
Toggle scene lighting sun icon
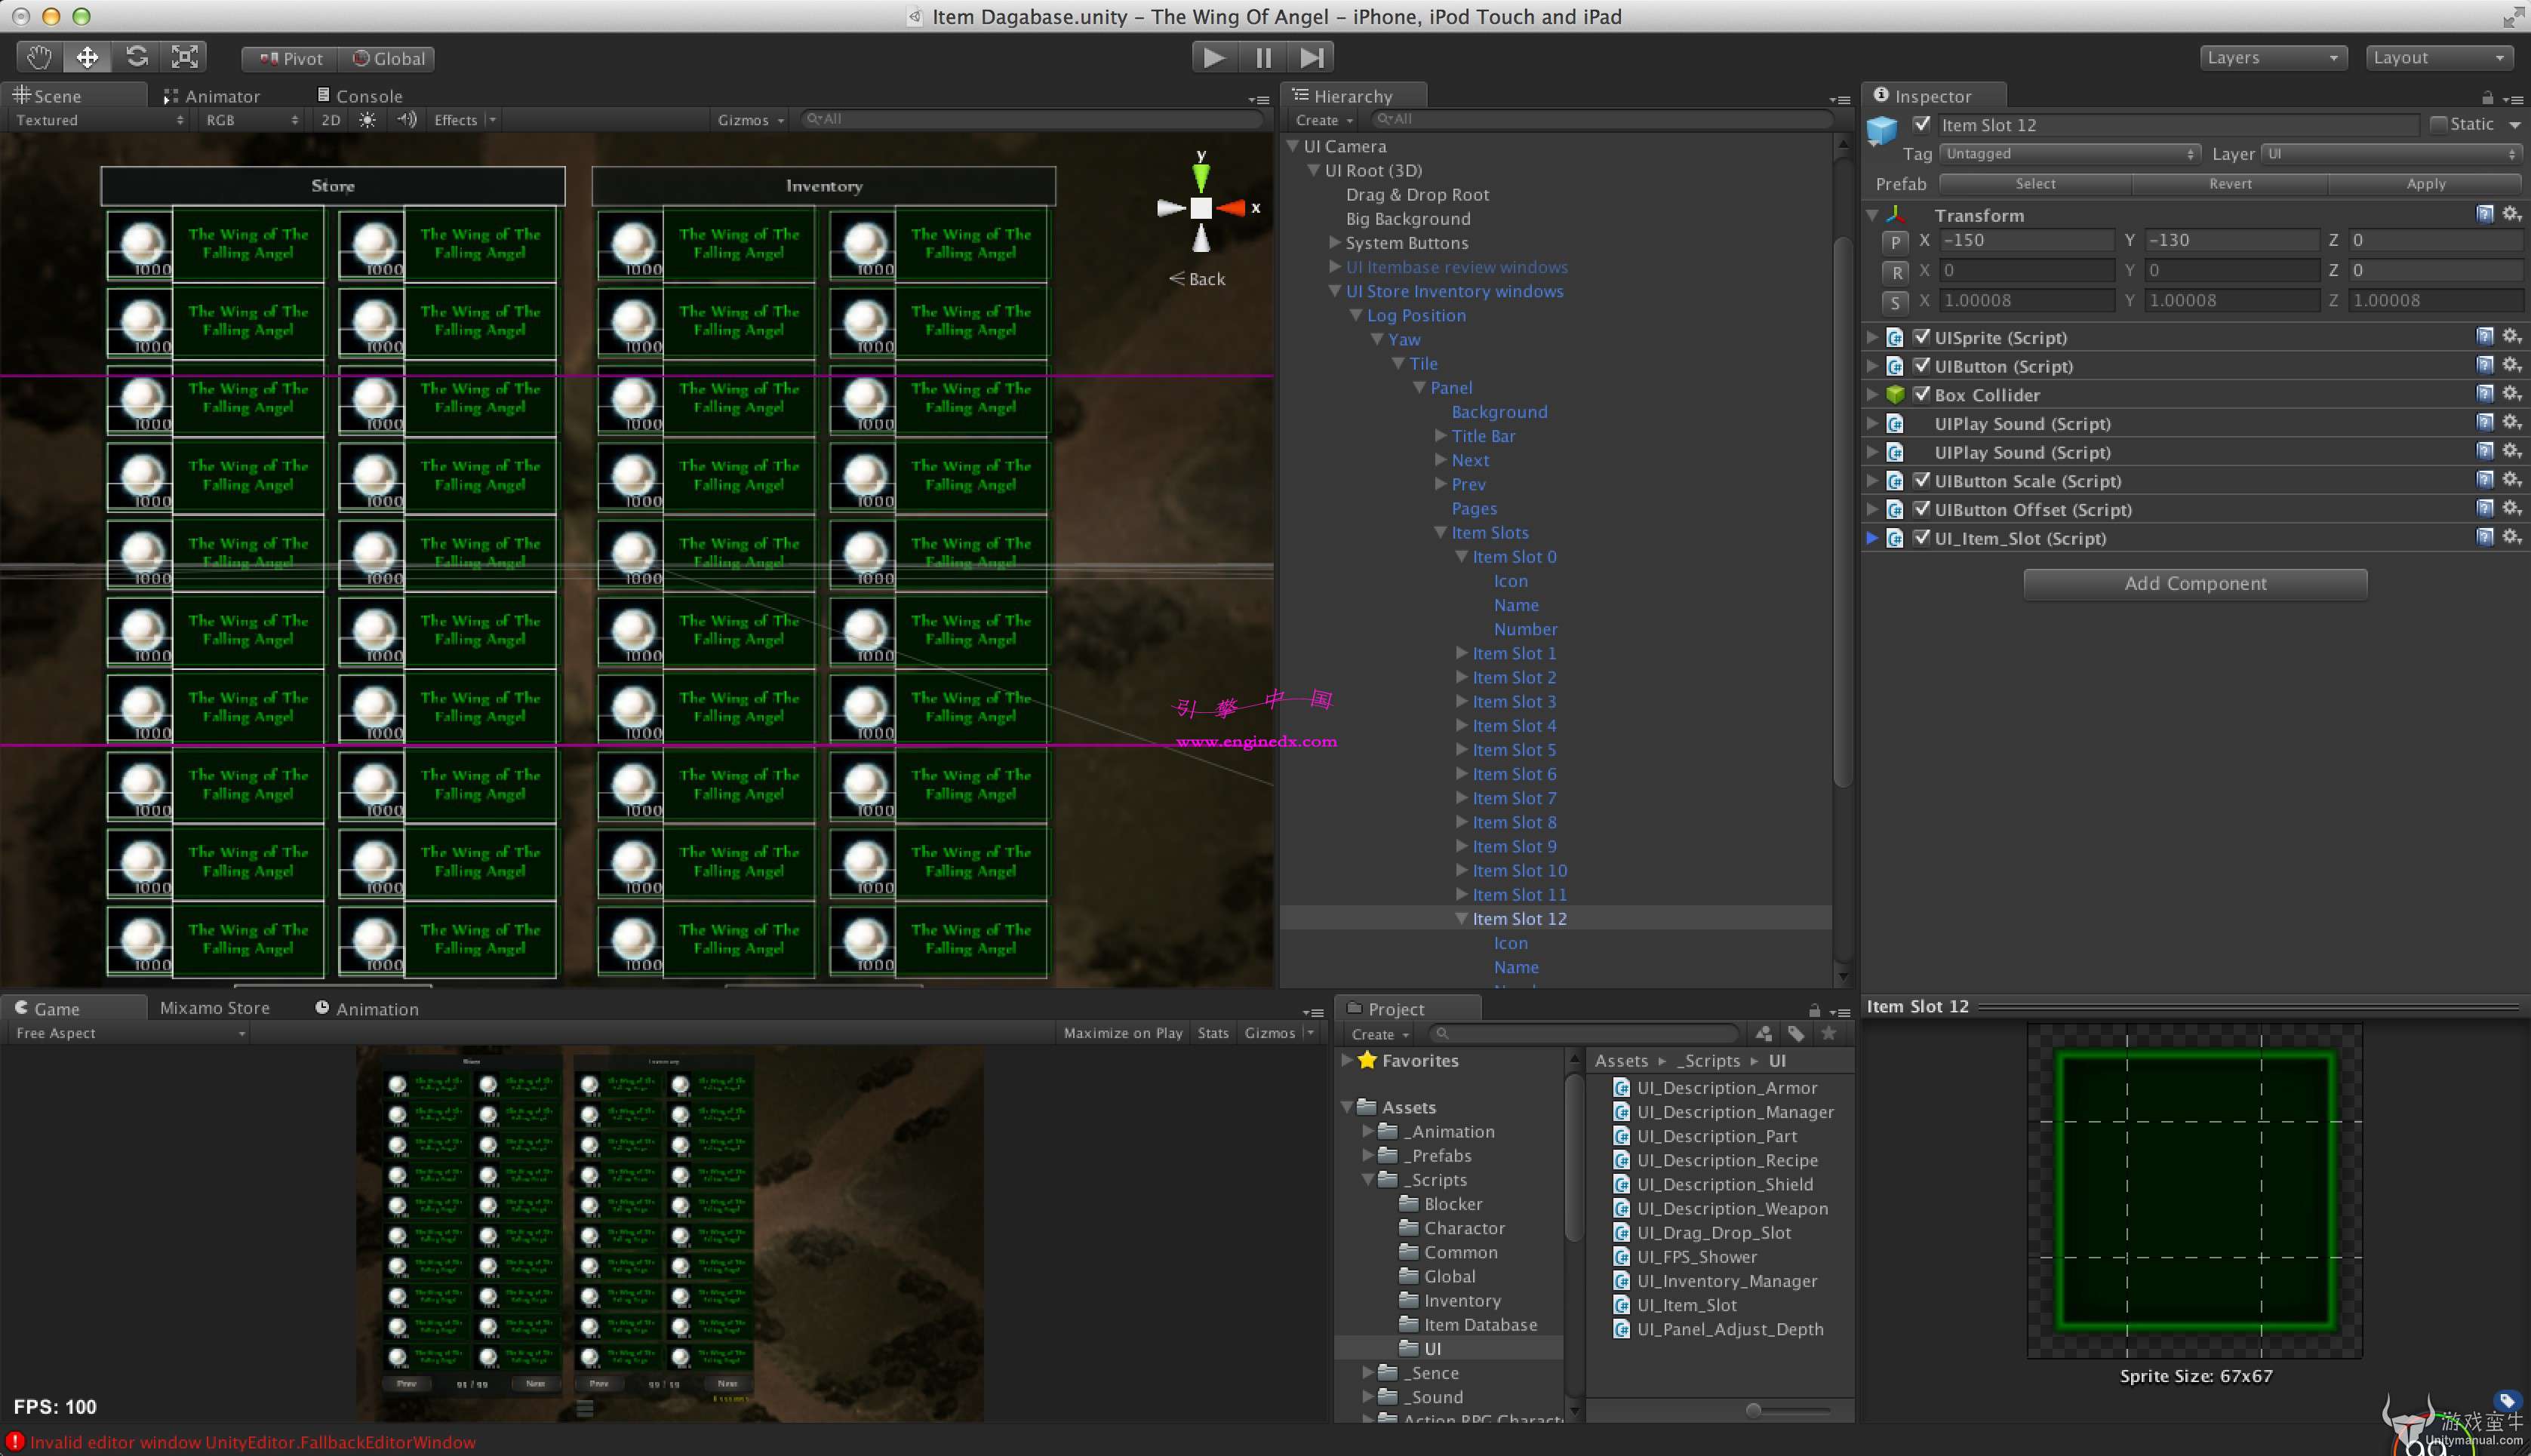pyautogui.click(x=368, y=120)
